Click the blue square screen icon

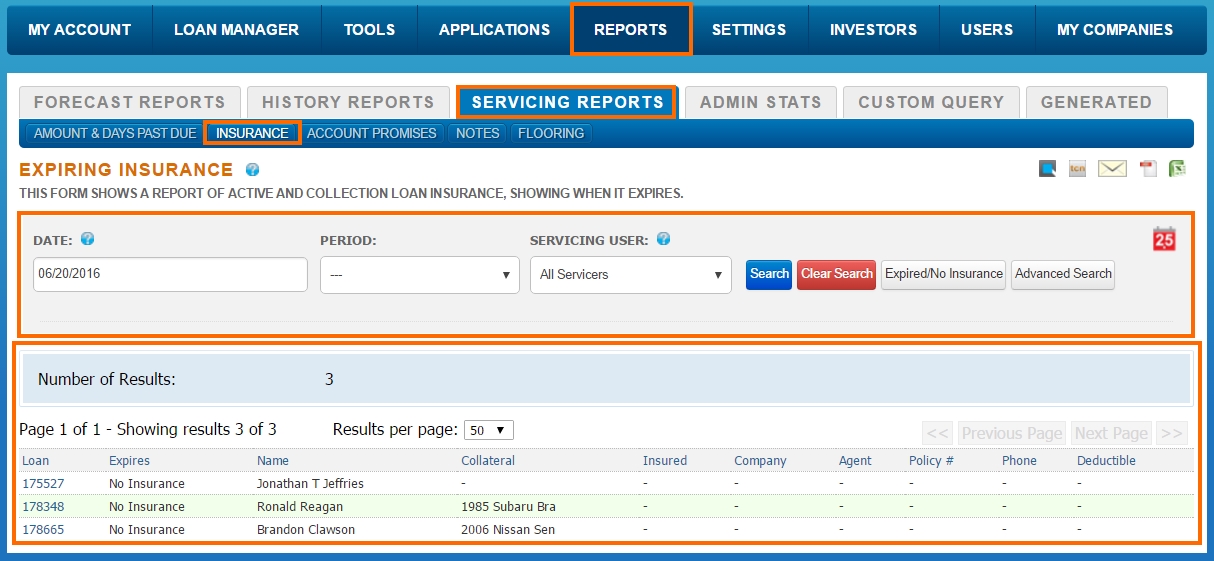click(x=1047, y=169)
